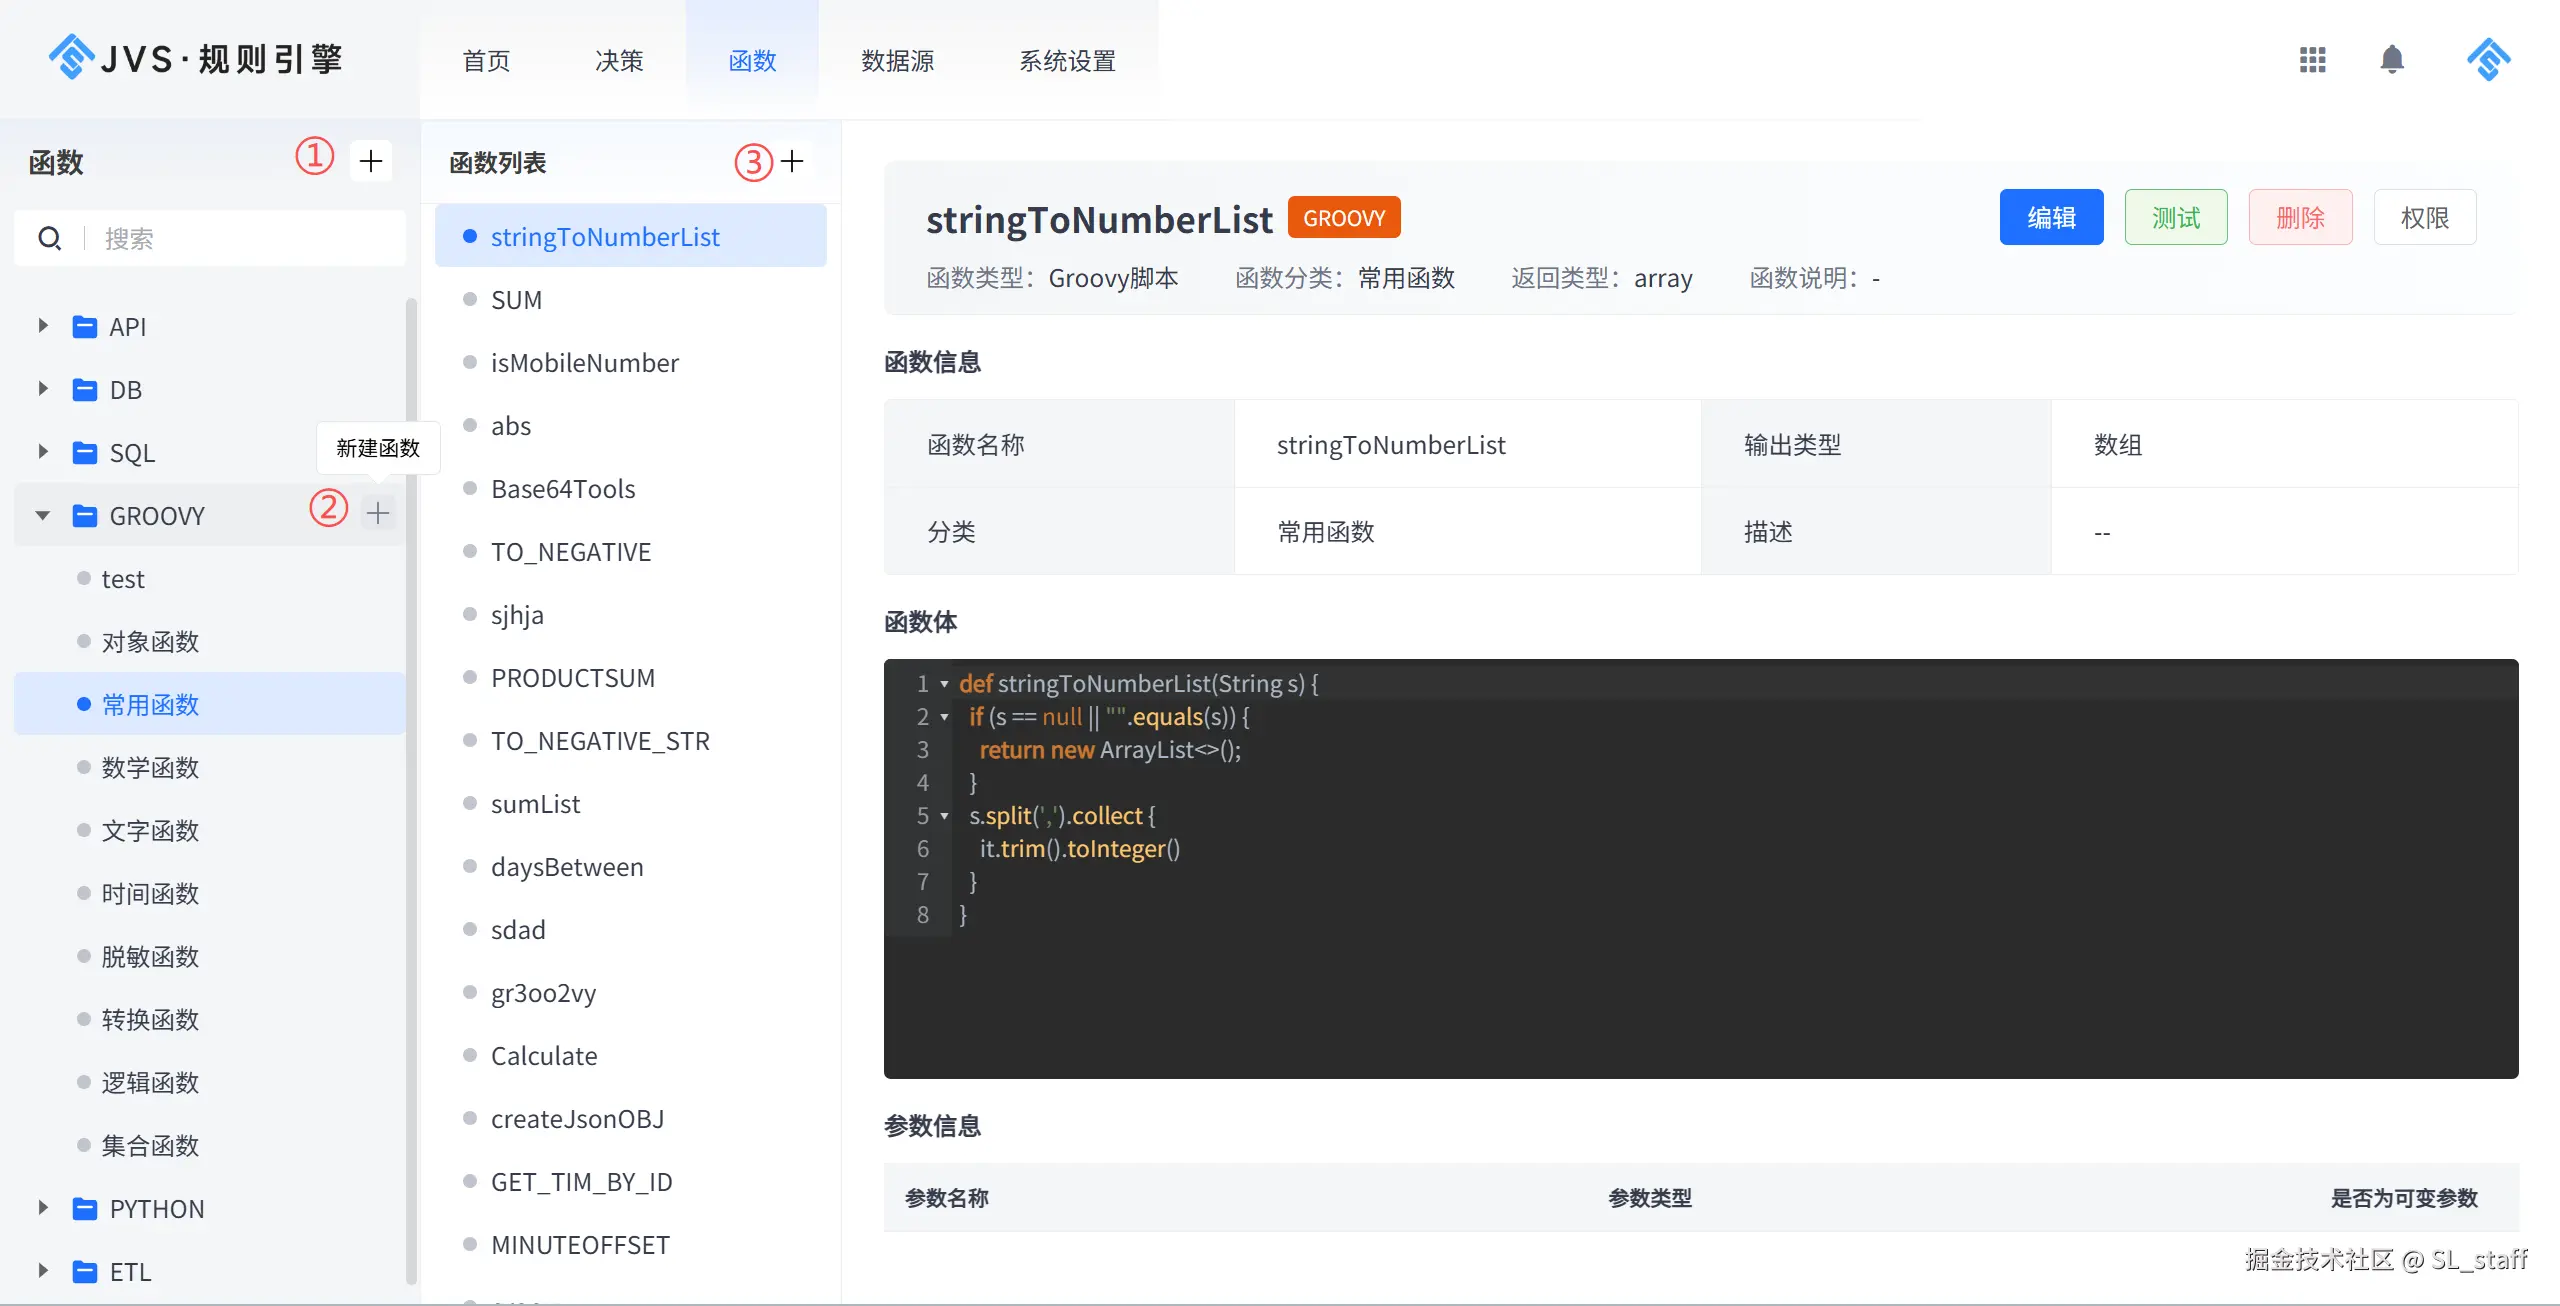Select the daysBetween function
Screen dimensions: 2560x1306
(x=631, y=867)
